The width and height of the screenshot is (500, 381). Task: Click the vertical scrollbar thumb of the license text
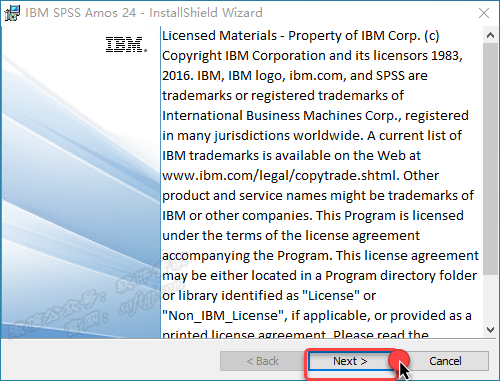[490, 159]
